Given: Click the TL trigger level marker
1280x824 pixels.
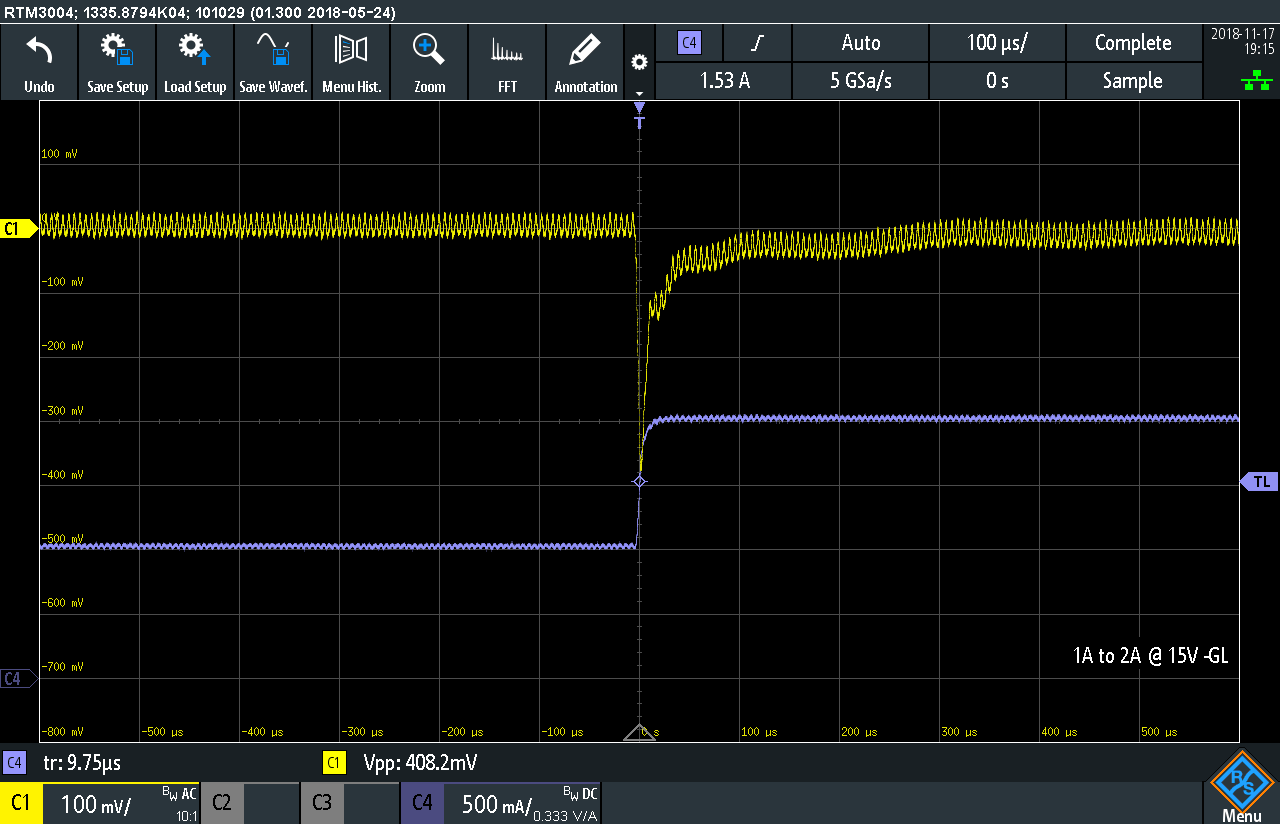Looking at the screenshot, I should (1260, 482).
